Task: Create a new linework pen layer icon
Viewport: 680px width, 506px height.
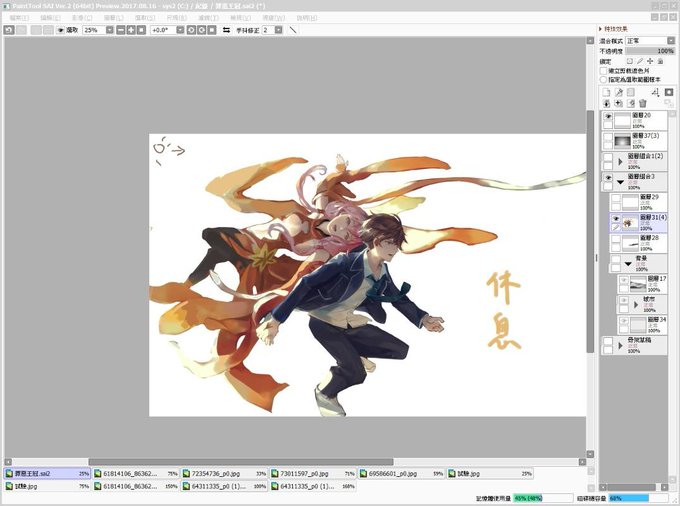Action: pyautogui.click(x=619, y=92)
